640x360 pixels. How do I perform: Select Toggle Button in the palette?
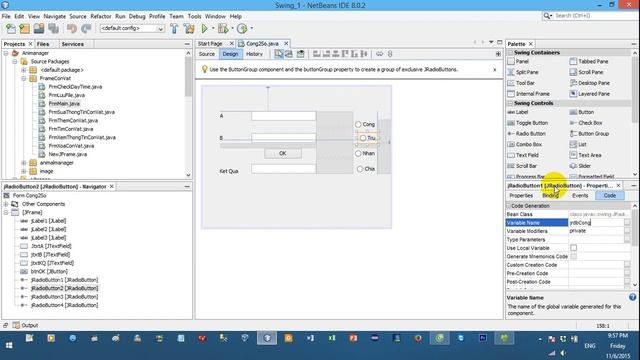coord(527,123)
